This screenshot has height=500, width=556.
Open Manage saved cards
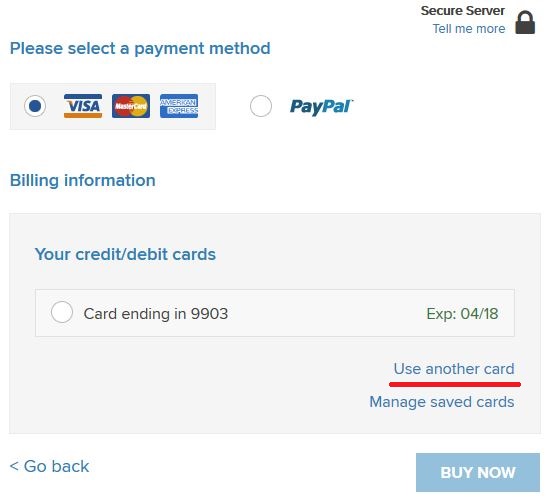[x=442, y=402]
